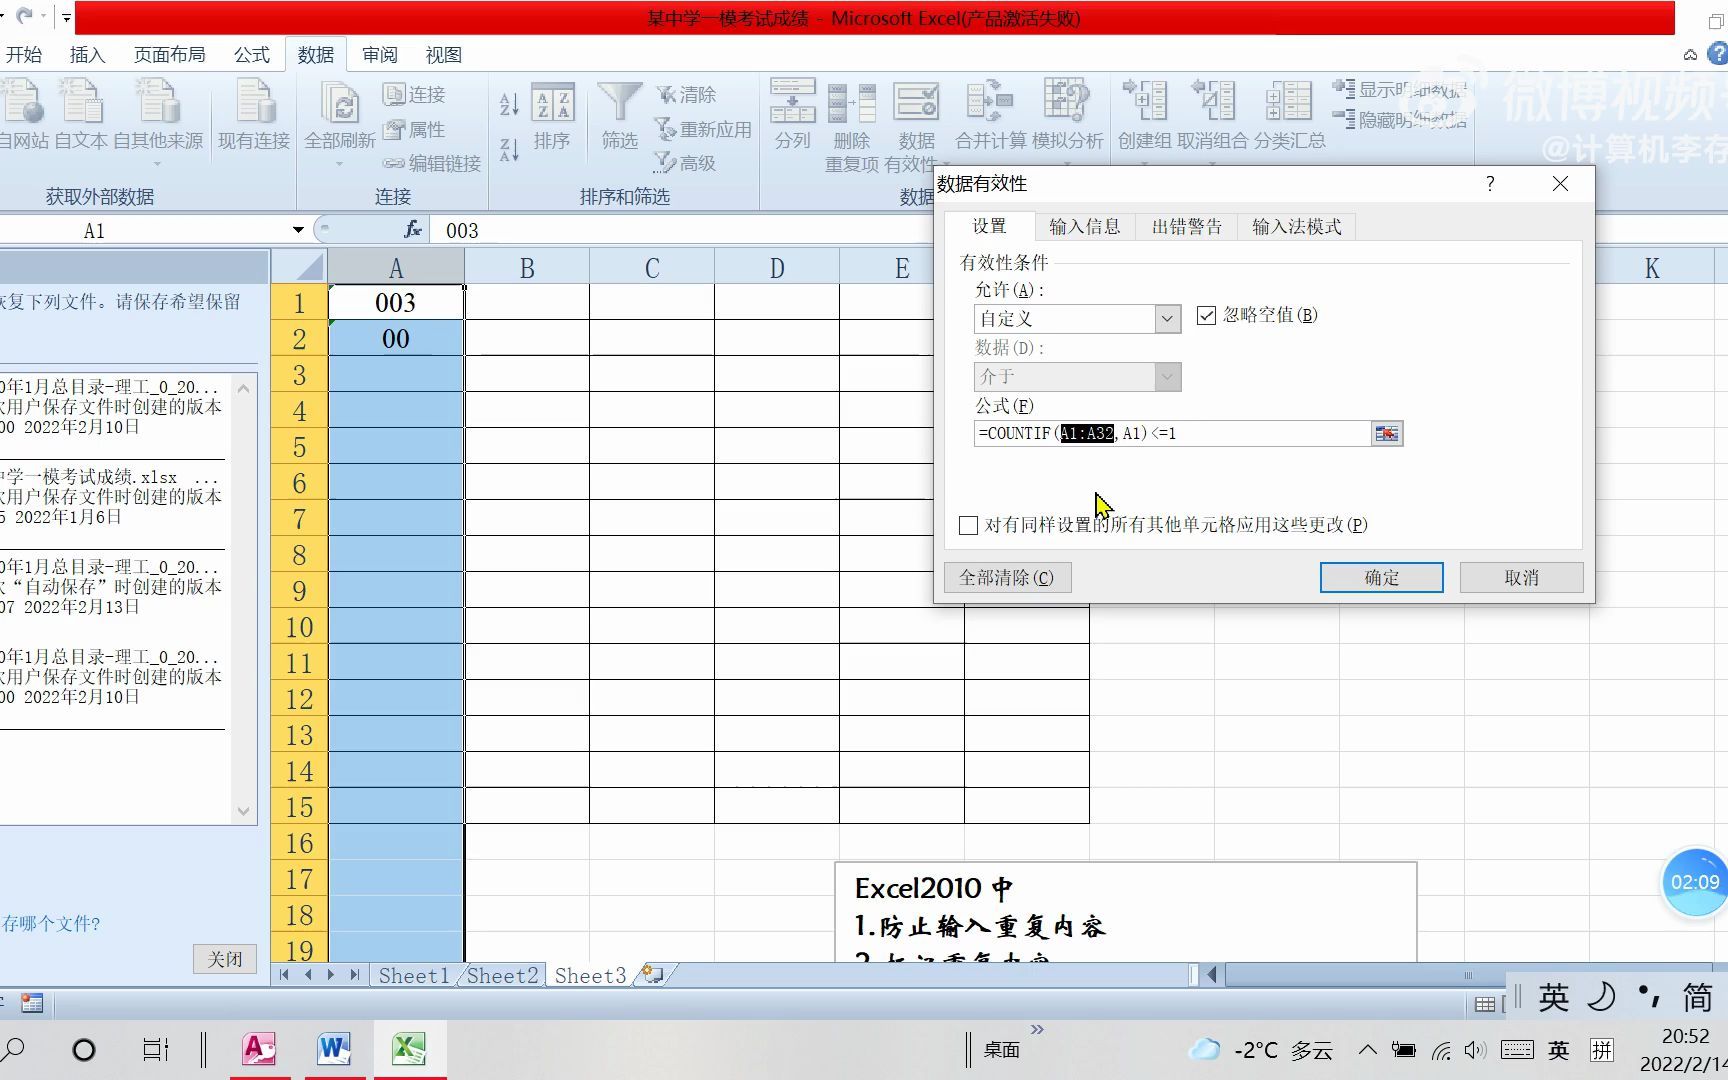Viewport: 1728px width, 1080px height.
Task: Click the Windows search icon on taskbar
Action: coord(13,1049)
